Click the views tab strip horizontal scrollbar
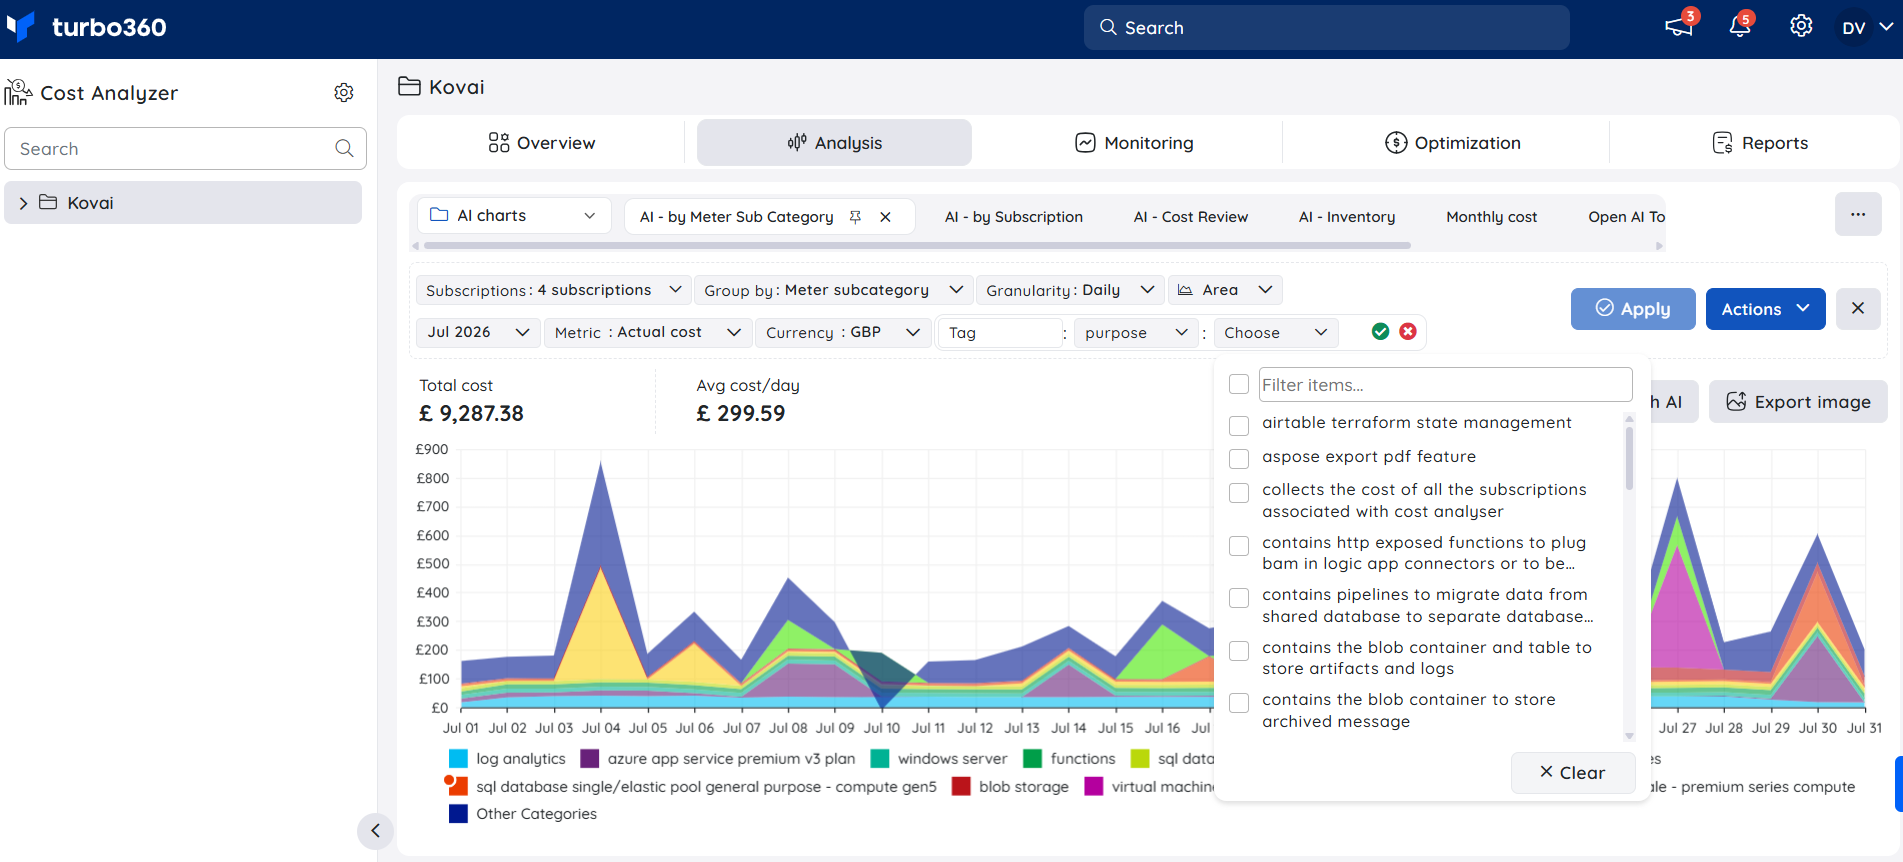 917,245
